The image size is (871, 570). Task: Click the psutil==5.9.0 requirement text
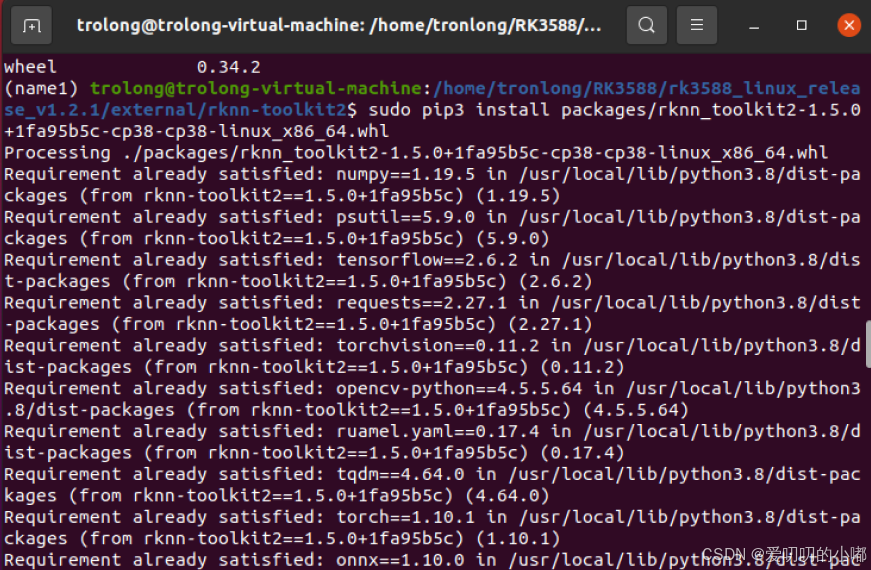pyautogui.click(x=406, y=217)
